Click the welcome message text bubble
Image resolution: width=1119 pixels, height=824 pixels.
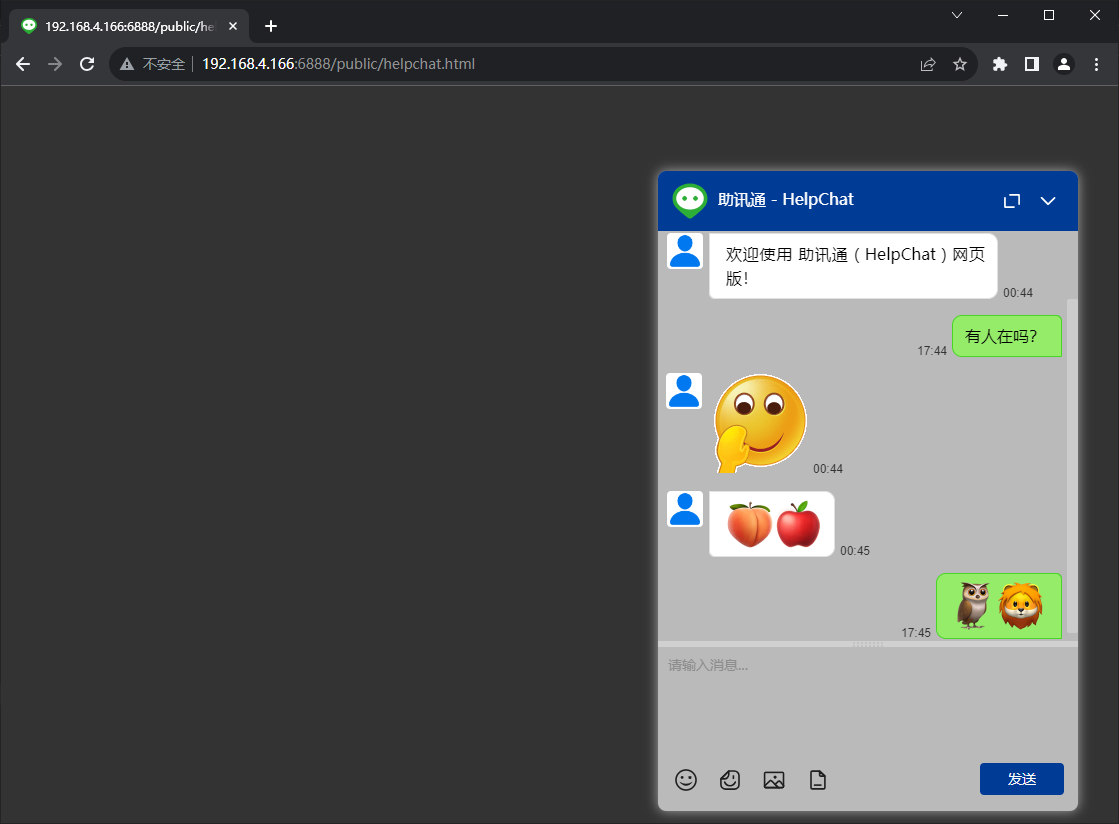[x=854, y=266]
